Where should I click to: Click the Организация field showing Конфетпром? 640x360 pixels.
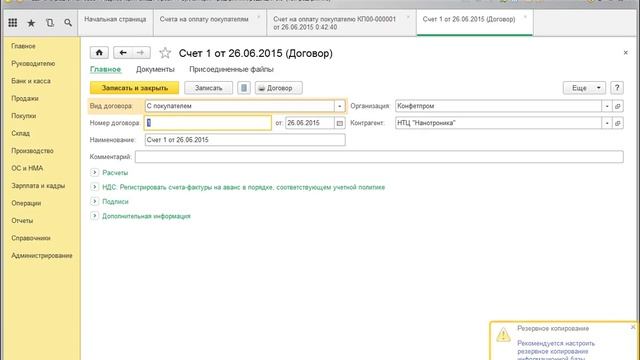pos(498,106)
